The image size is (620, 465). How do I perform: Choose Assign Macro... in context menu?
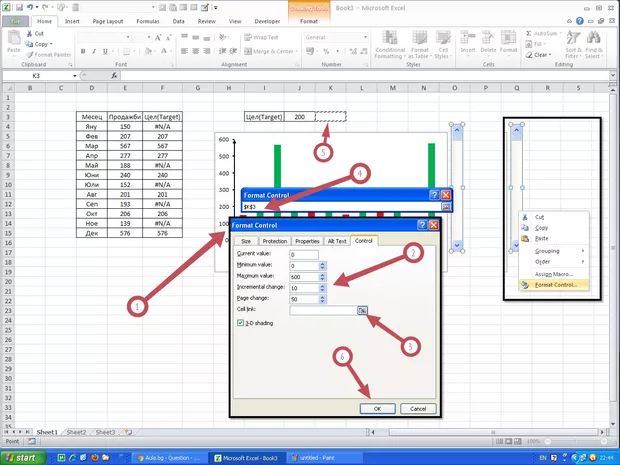[x=554, y=274]
